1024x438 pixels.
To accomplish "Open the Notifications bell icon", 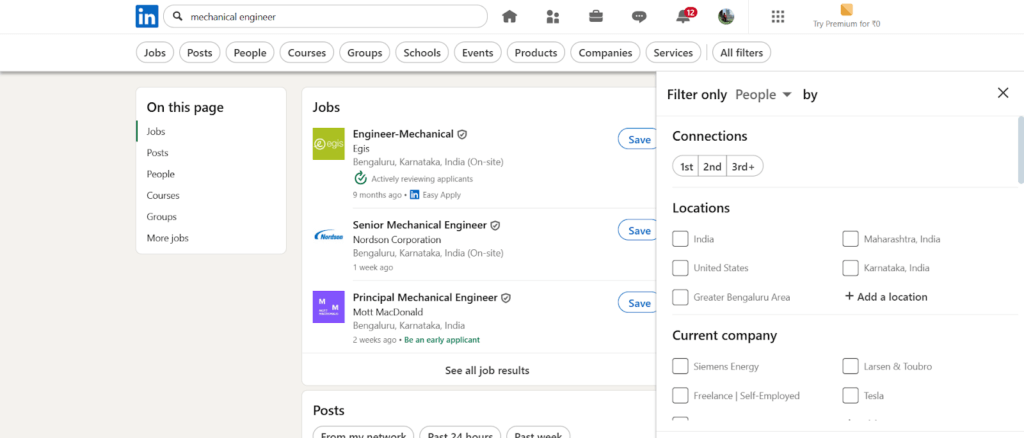I will click(x=684, y=16).
